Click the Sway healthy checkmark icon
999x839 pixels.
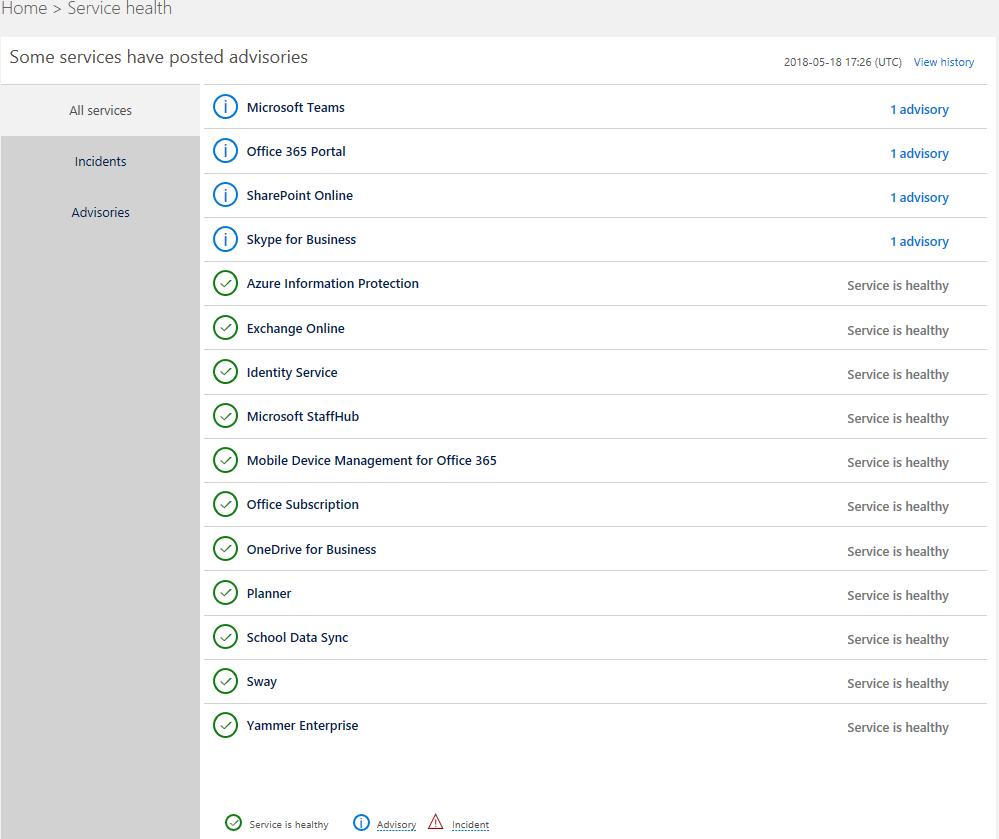click(225, 680)
